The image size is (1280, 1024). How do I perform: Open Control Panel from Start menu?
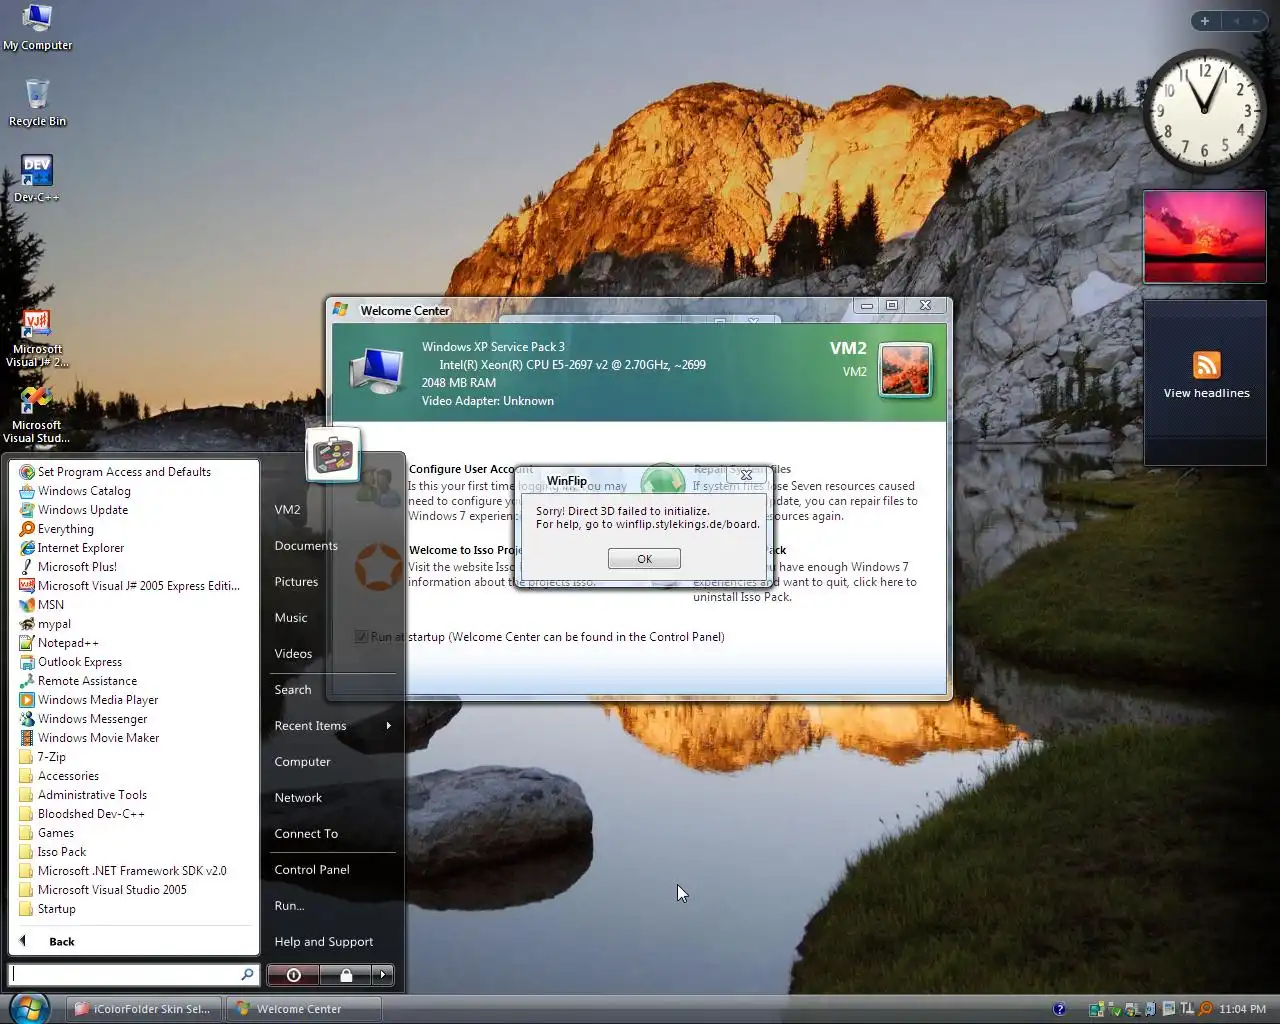pyautogui.click(x=312, y=870)
